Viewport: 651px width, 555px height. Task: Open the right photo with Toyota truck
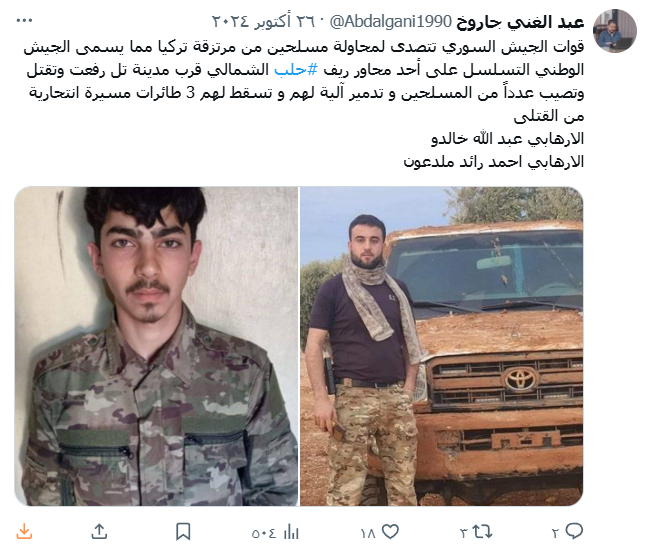point(442,346)
